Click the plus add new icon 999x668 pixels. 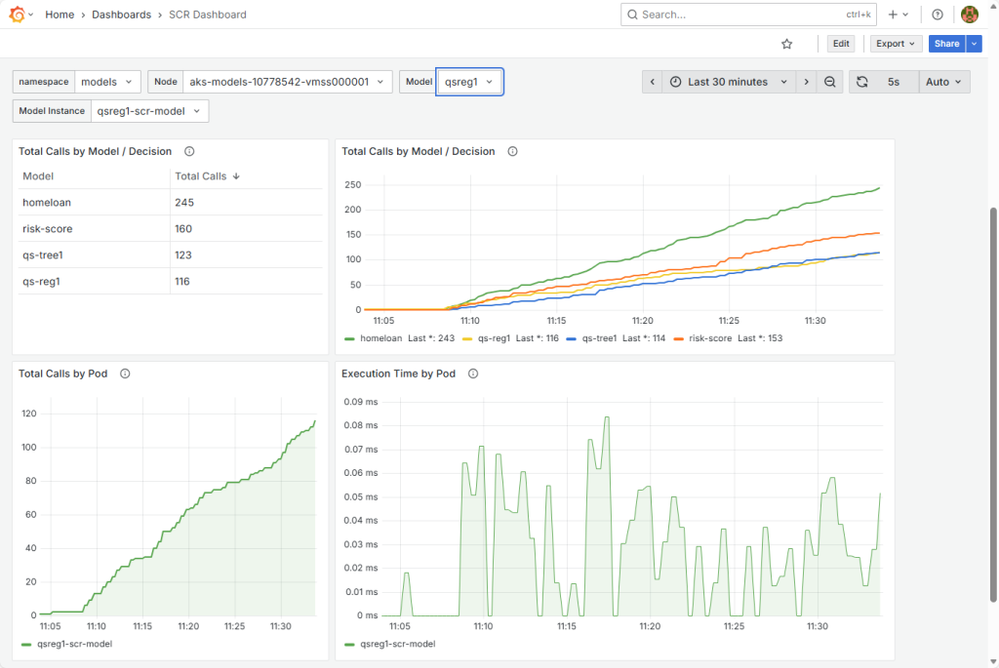[x=893, y=14]
